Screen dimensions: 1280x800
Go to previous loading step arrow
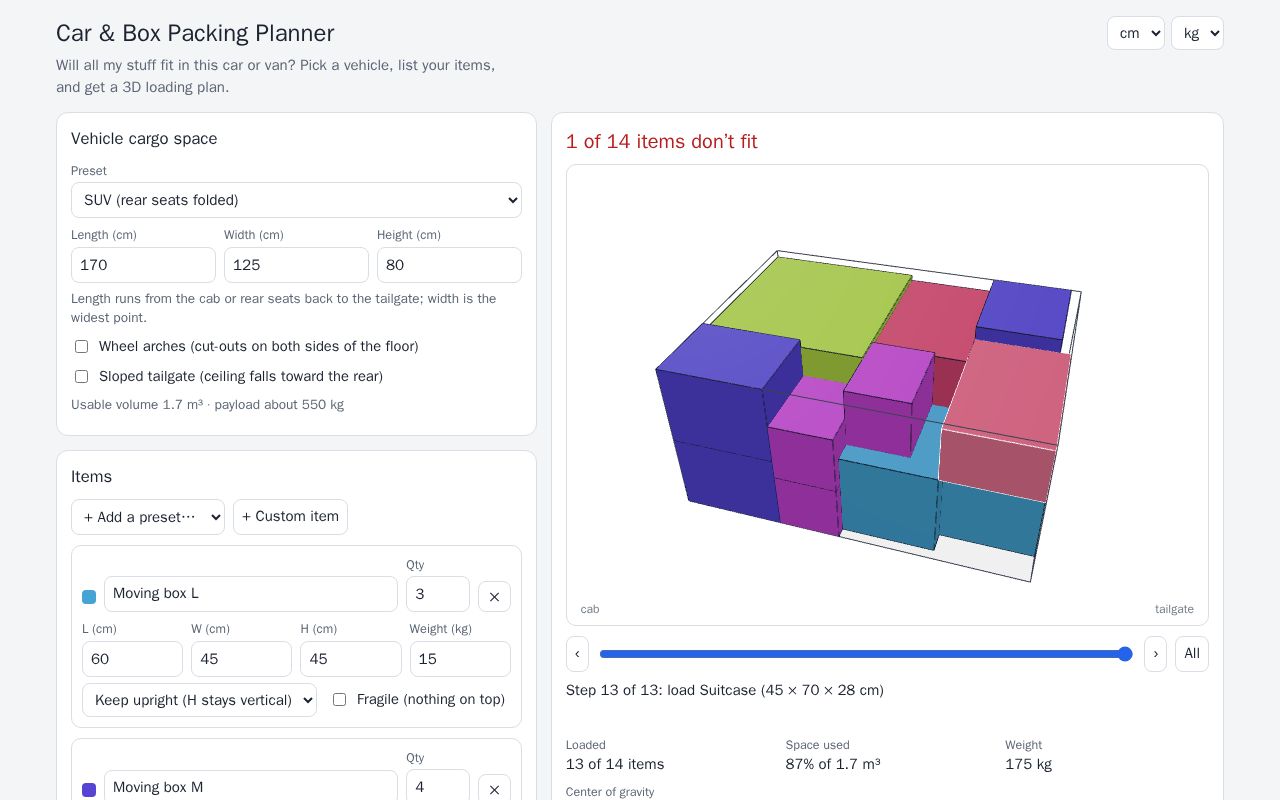(x=577, y=654)
